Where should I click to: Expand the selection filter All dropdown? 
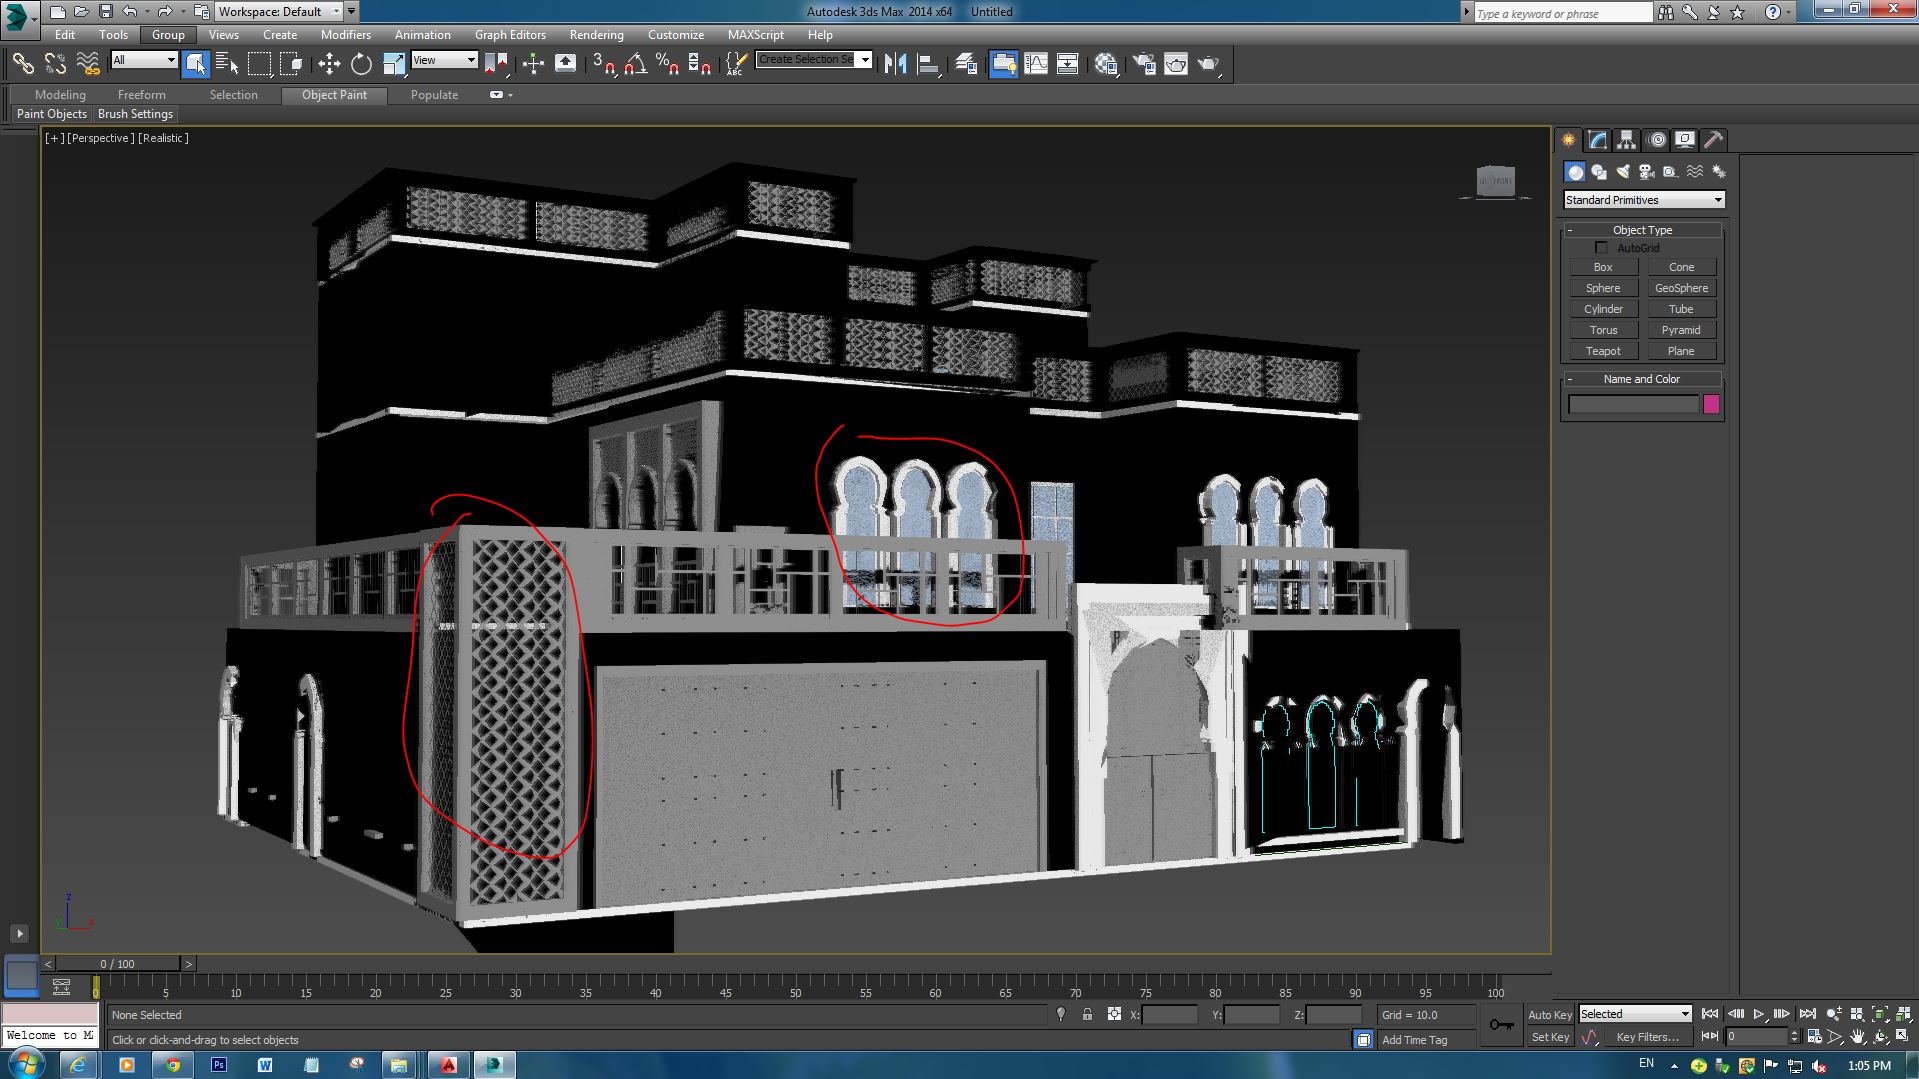point(144,61)
